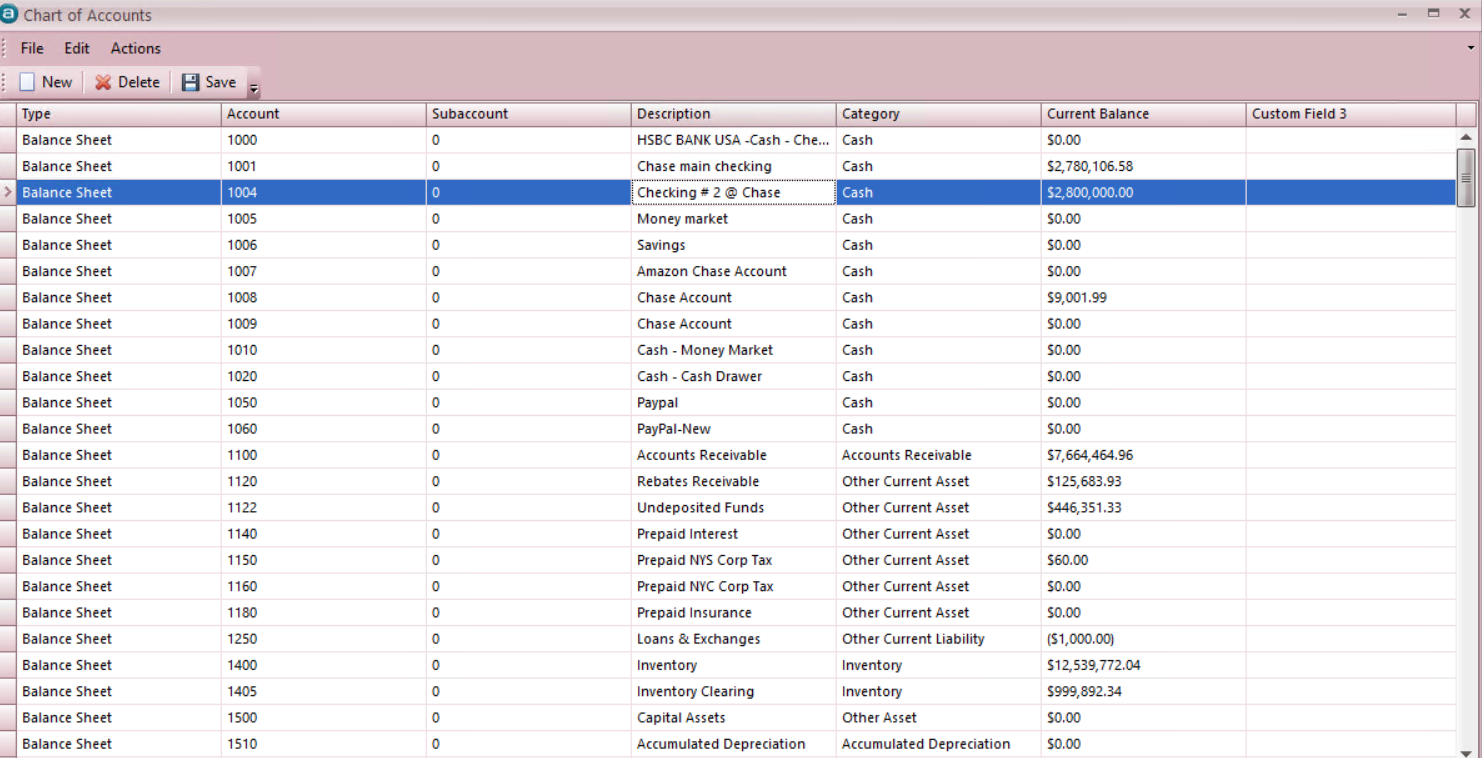Click the Save floppy disk icon
Viewport: 1482px width, 758px height.
(191, 83)
